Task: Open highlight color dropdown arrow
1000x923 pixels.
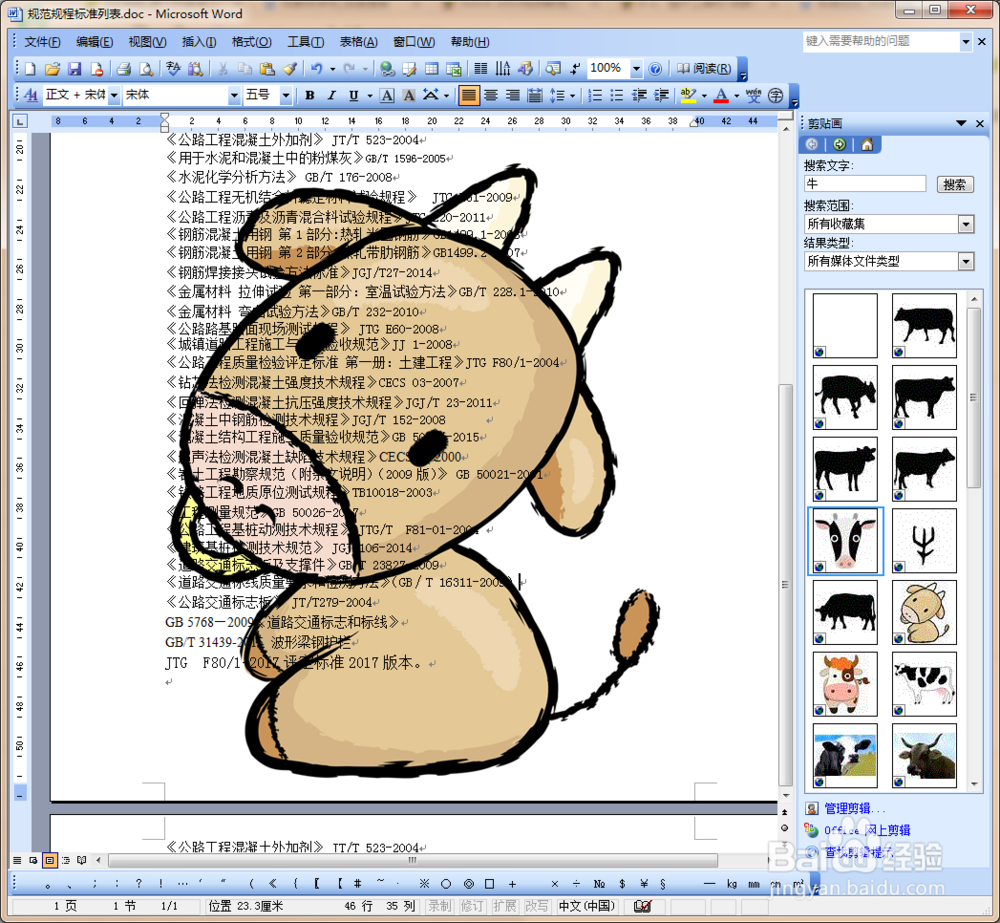Action: click(704, 96)
